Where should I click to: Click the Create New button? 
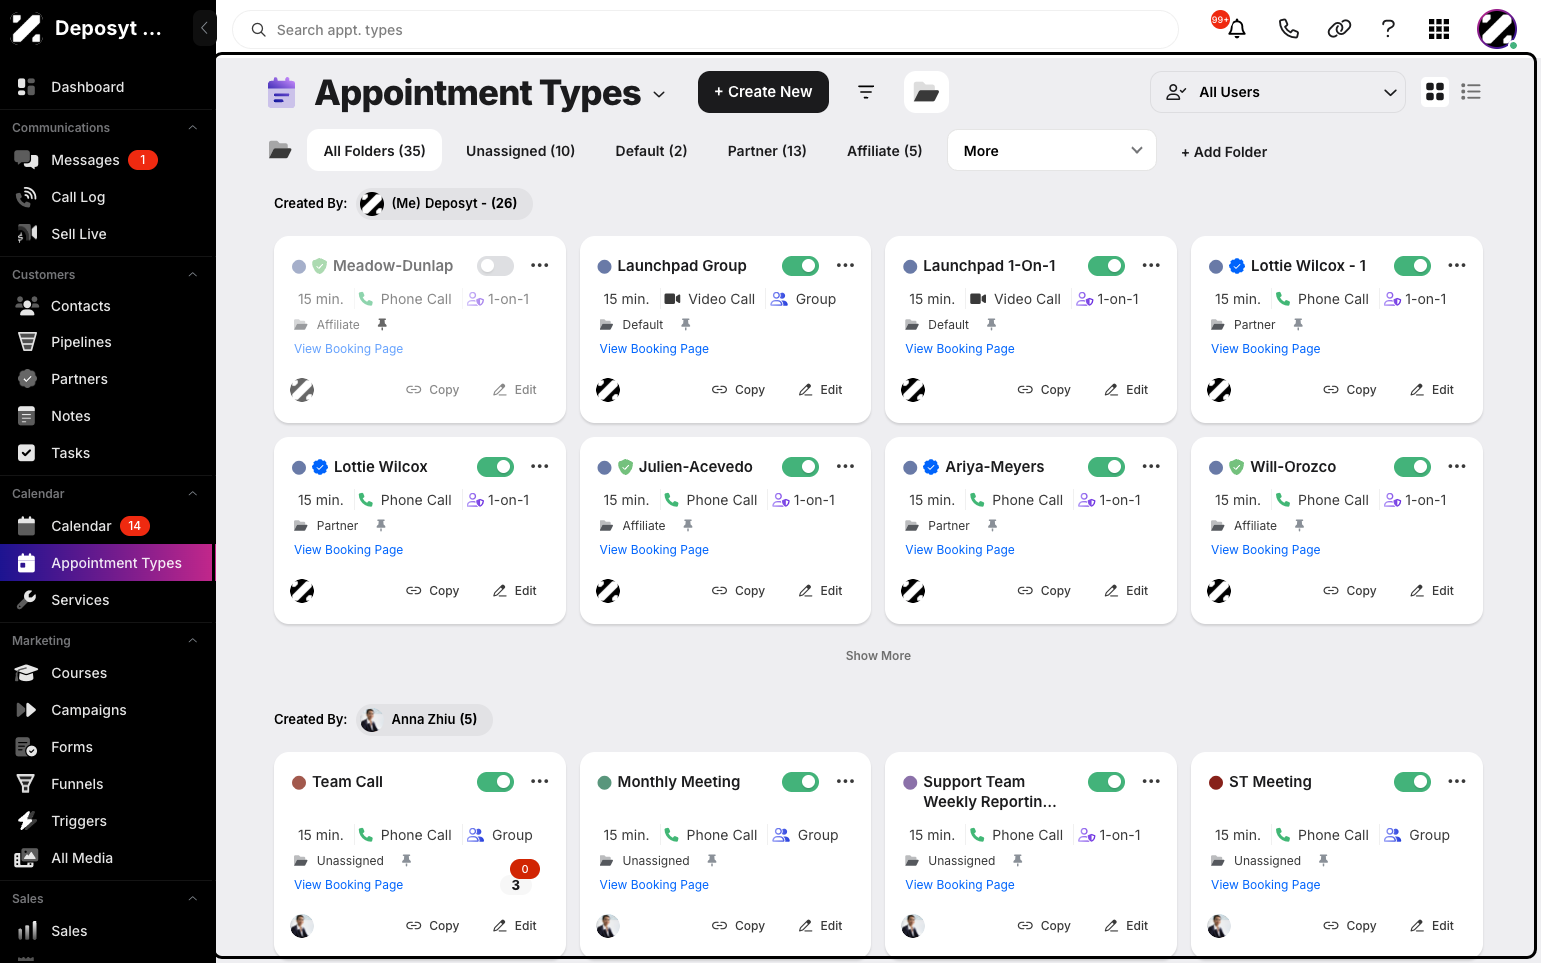[763, 92]
